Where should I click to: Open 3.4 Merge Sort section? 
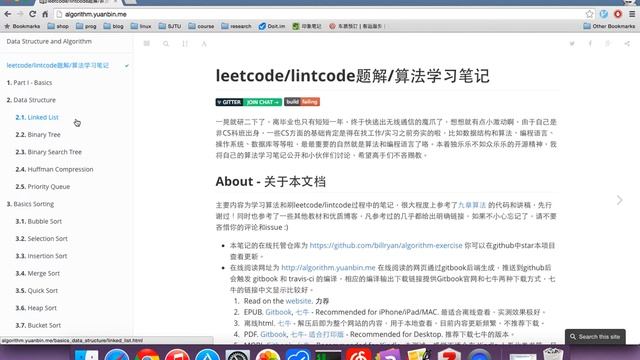tap(38, 273)
